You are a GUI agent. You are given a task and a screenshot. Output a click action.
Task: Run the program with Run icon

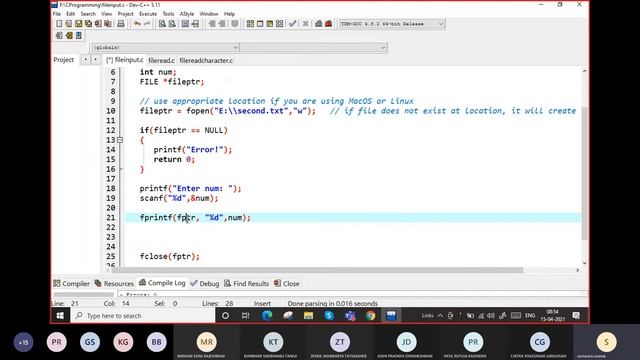coord(260,24)
